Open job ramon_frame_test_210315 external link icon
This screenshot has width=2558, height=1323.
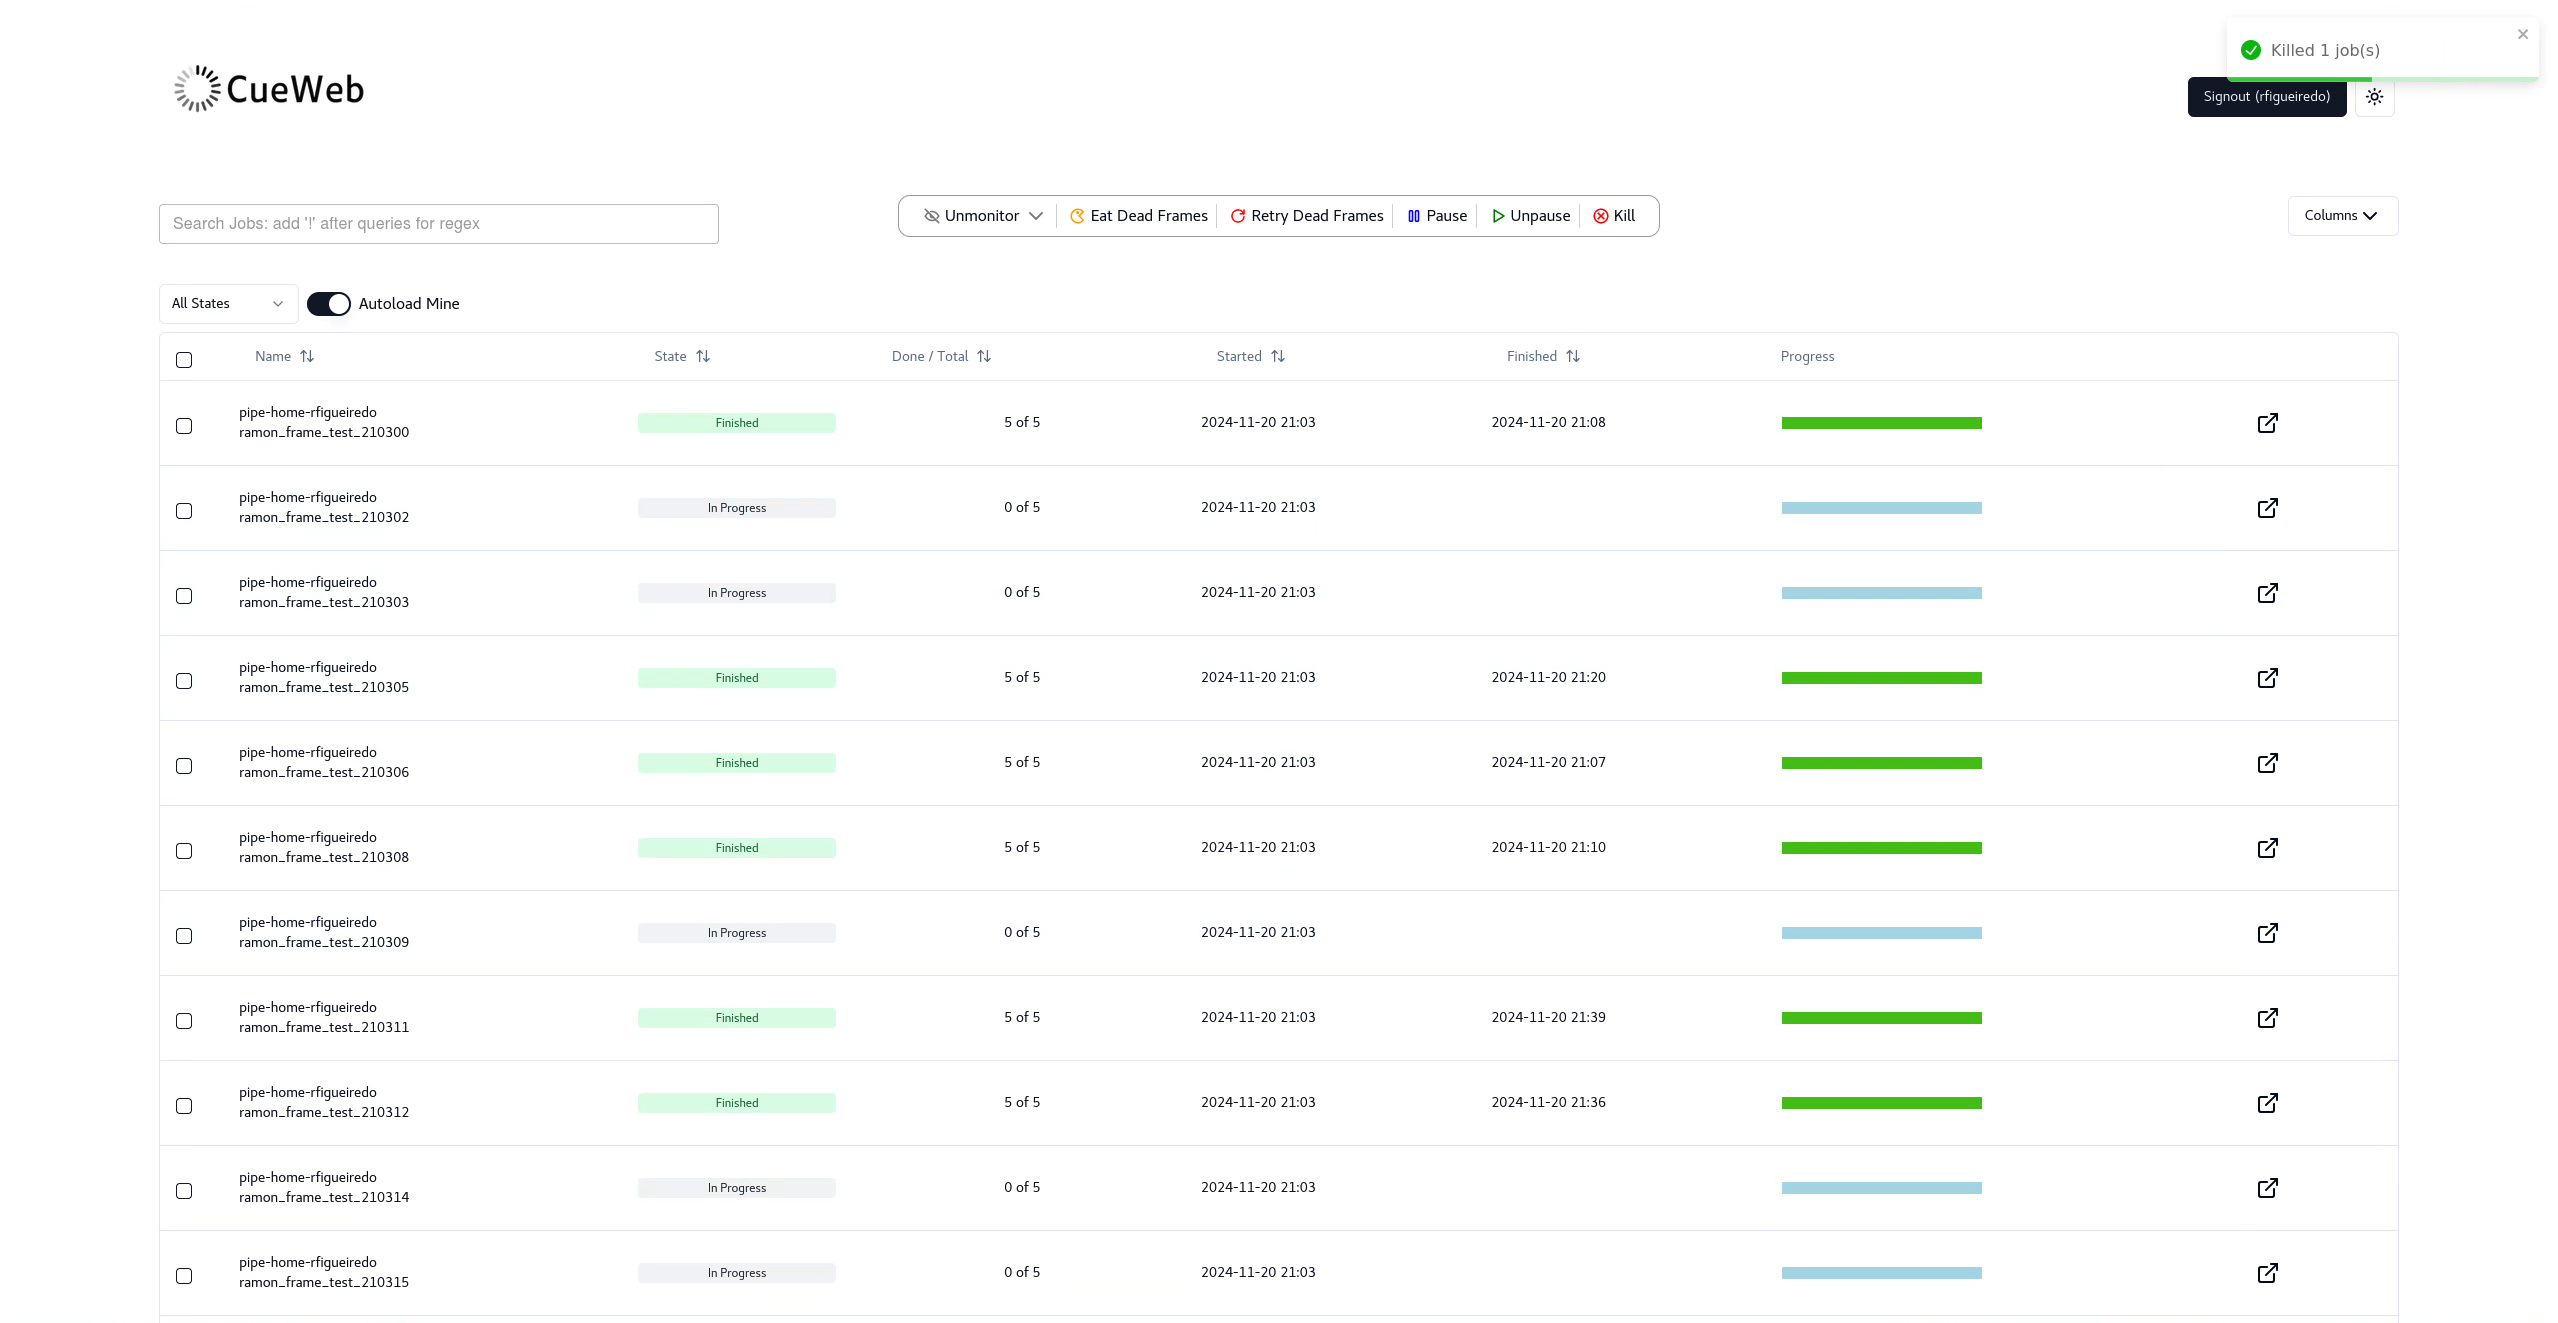(x=2267, y=1273)
